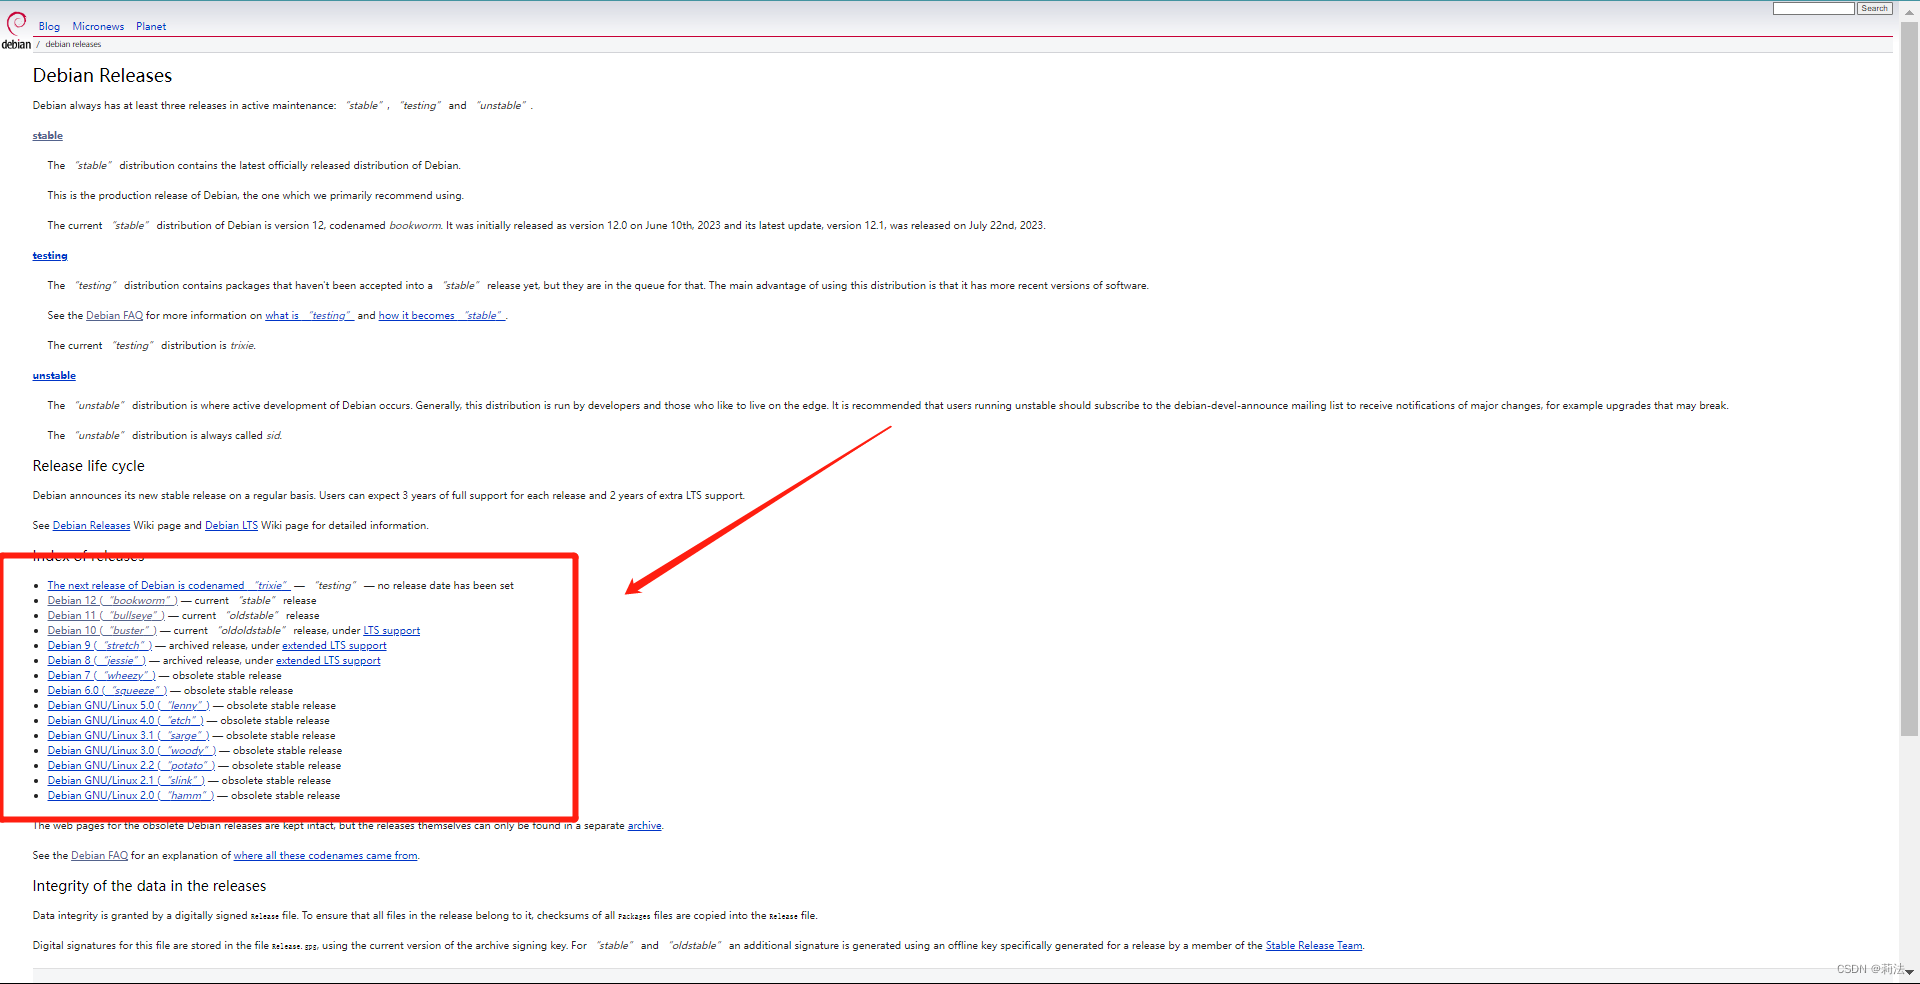
Task: Open Debian GNU/Linux 2.0 hamm link
Action: 131,796
